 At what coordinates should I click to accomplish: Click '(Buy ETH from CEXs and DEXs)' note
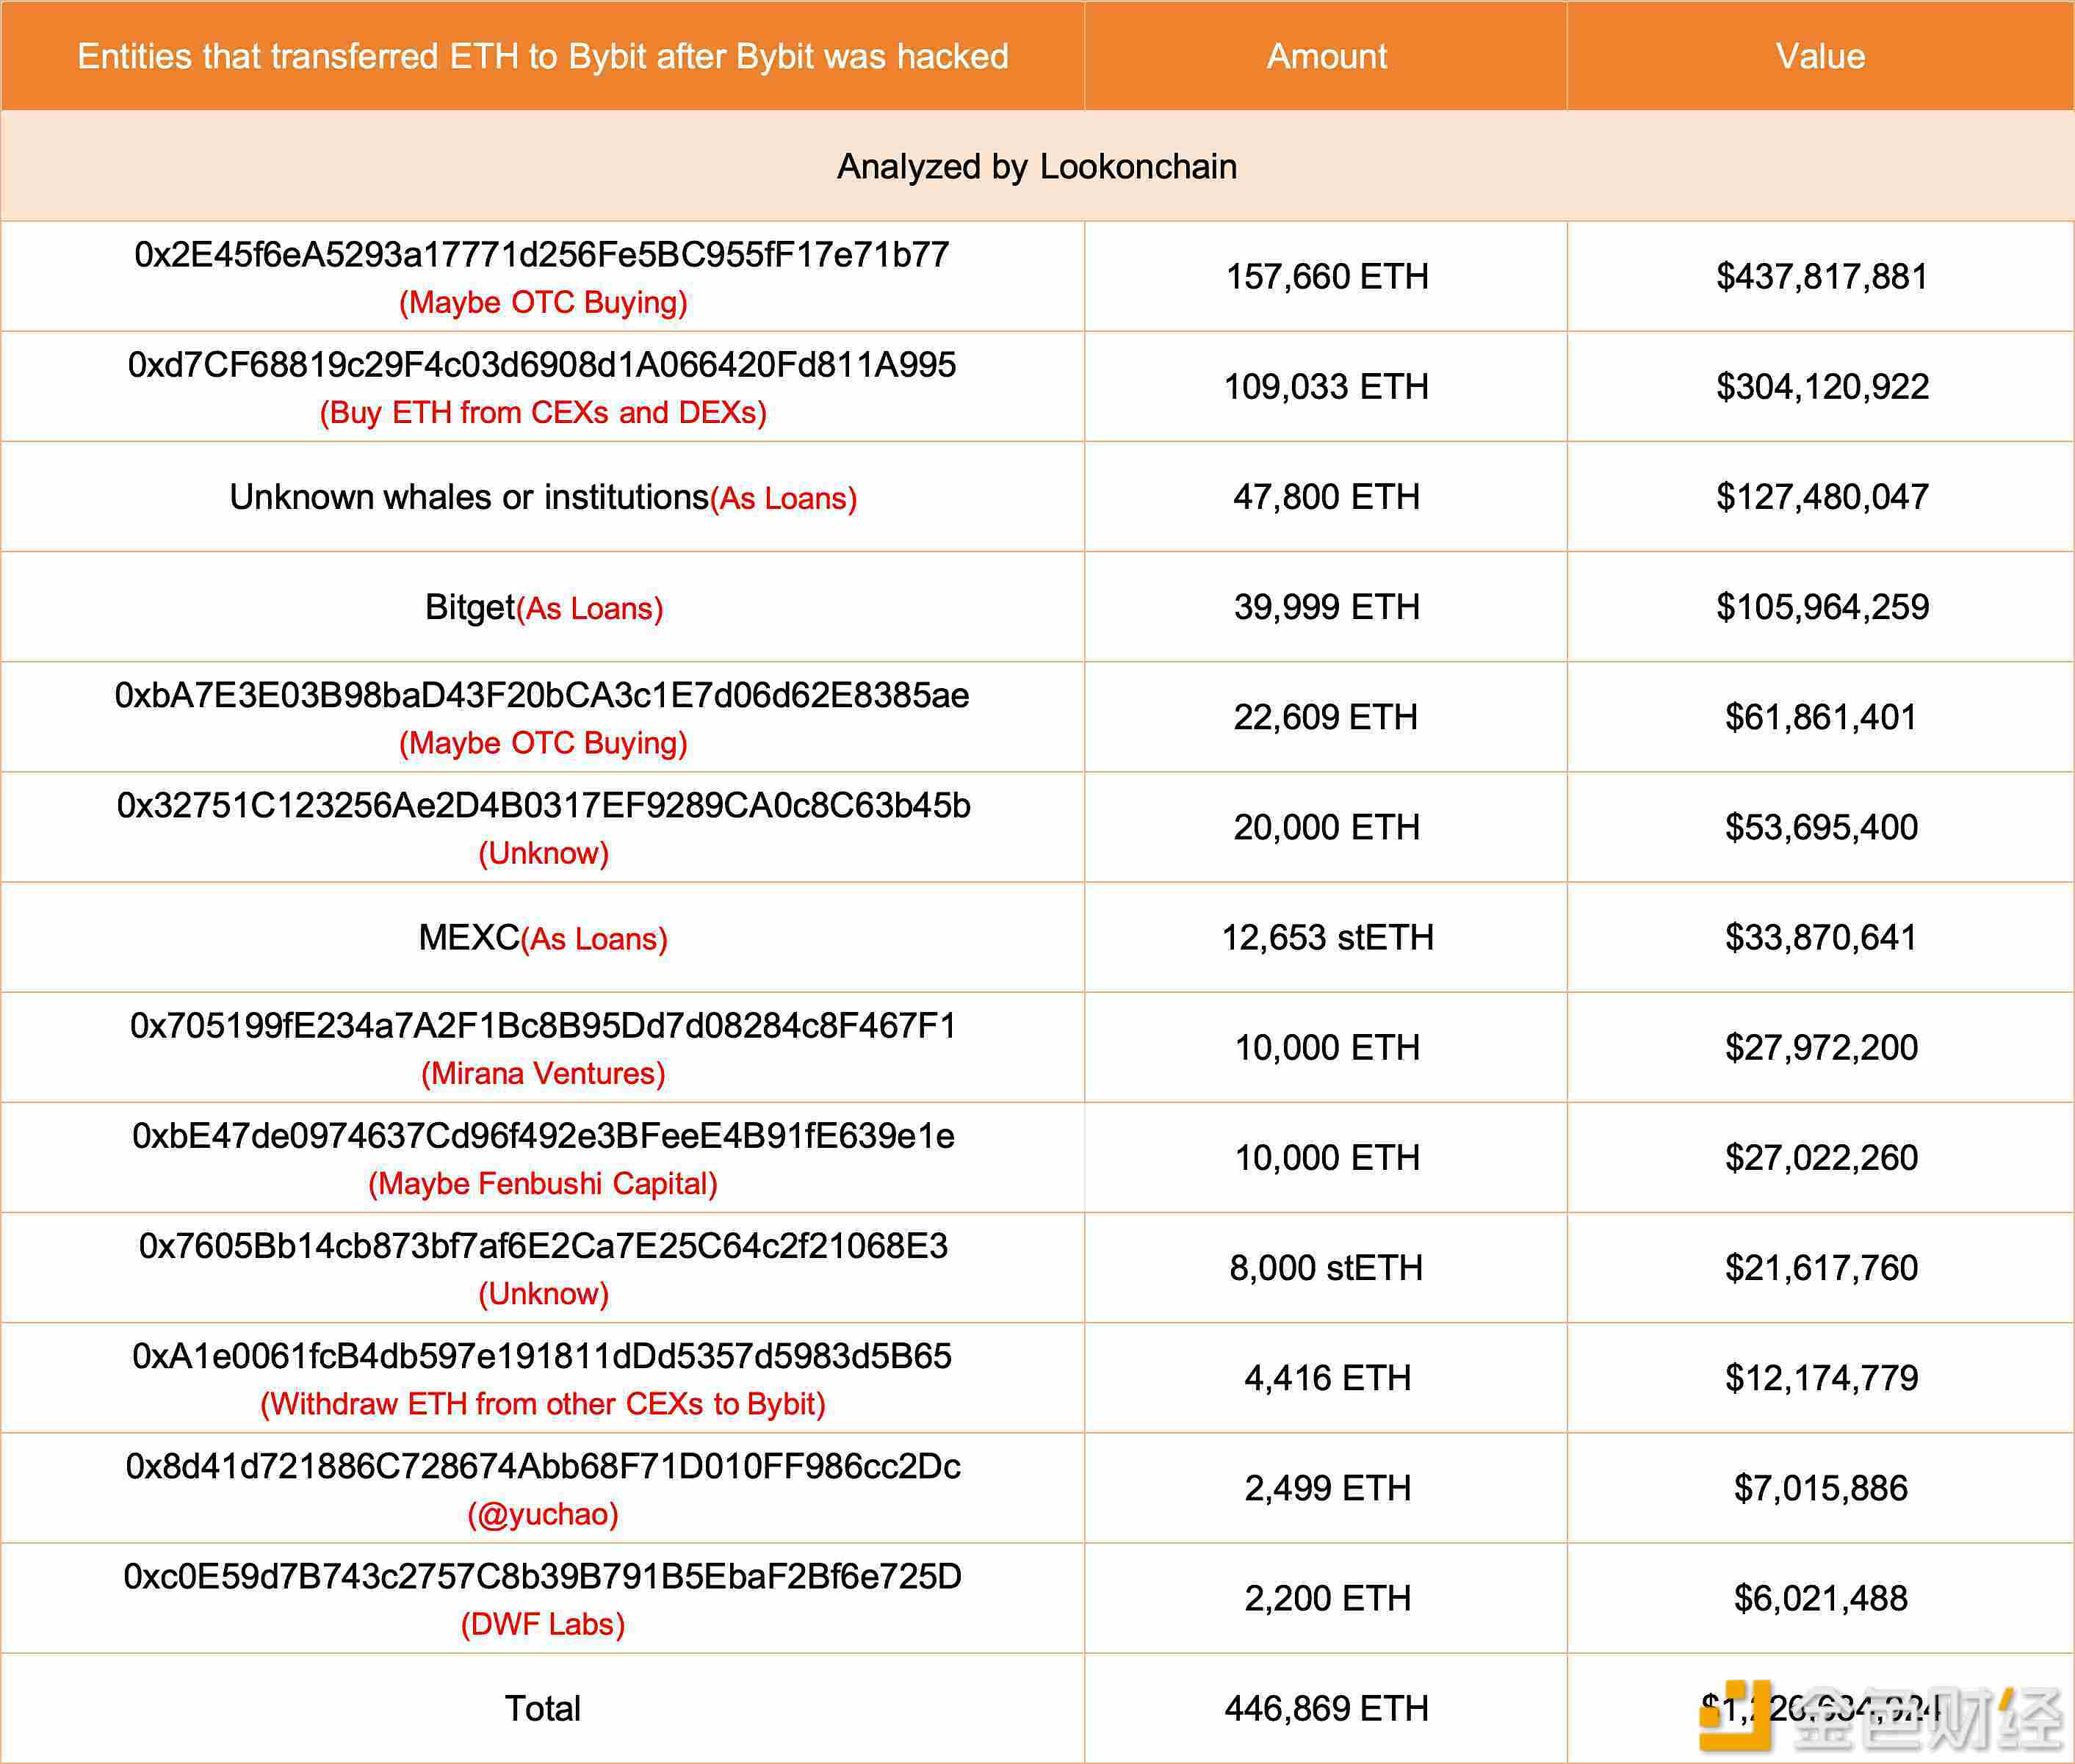tap(543, 412)
